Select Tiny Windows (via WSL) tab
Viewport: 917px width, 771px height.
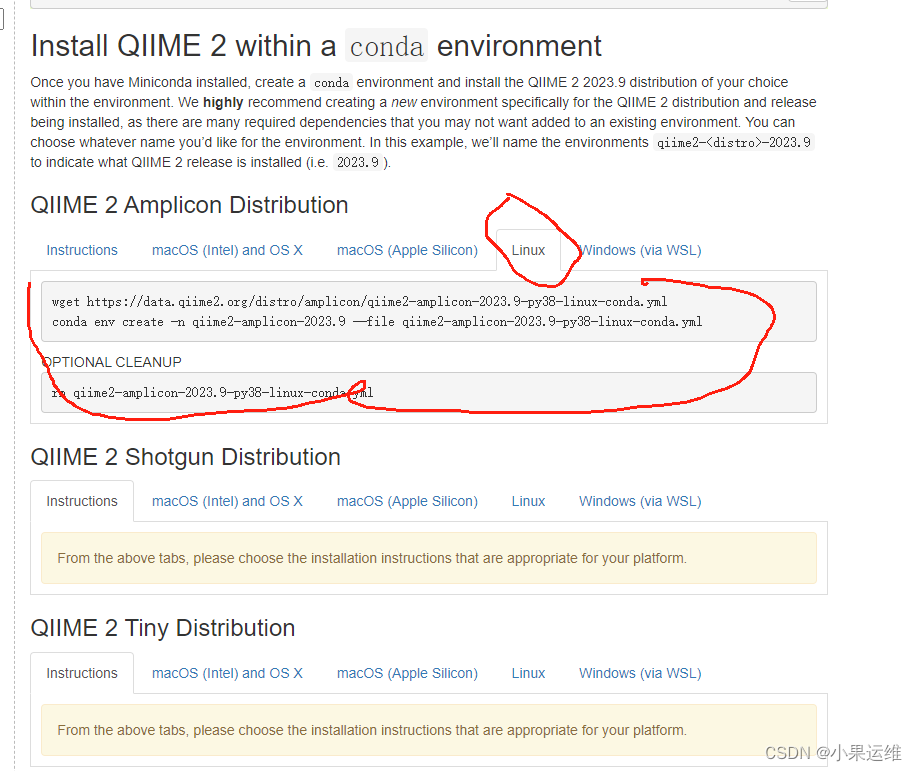pyautogui.click(x=640, y=673)
